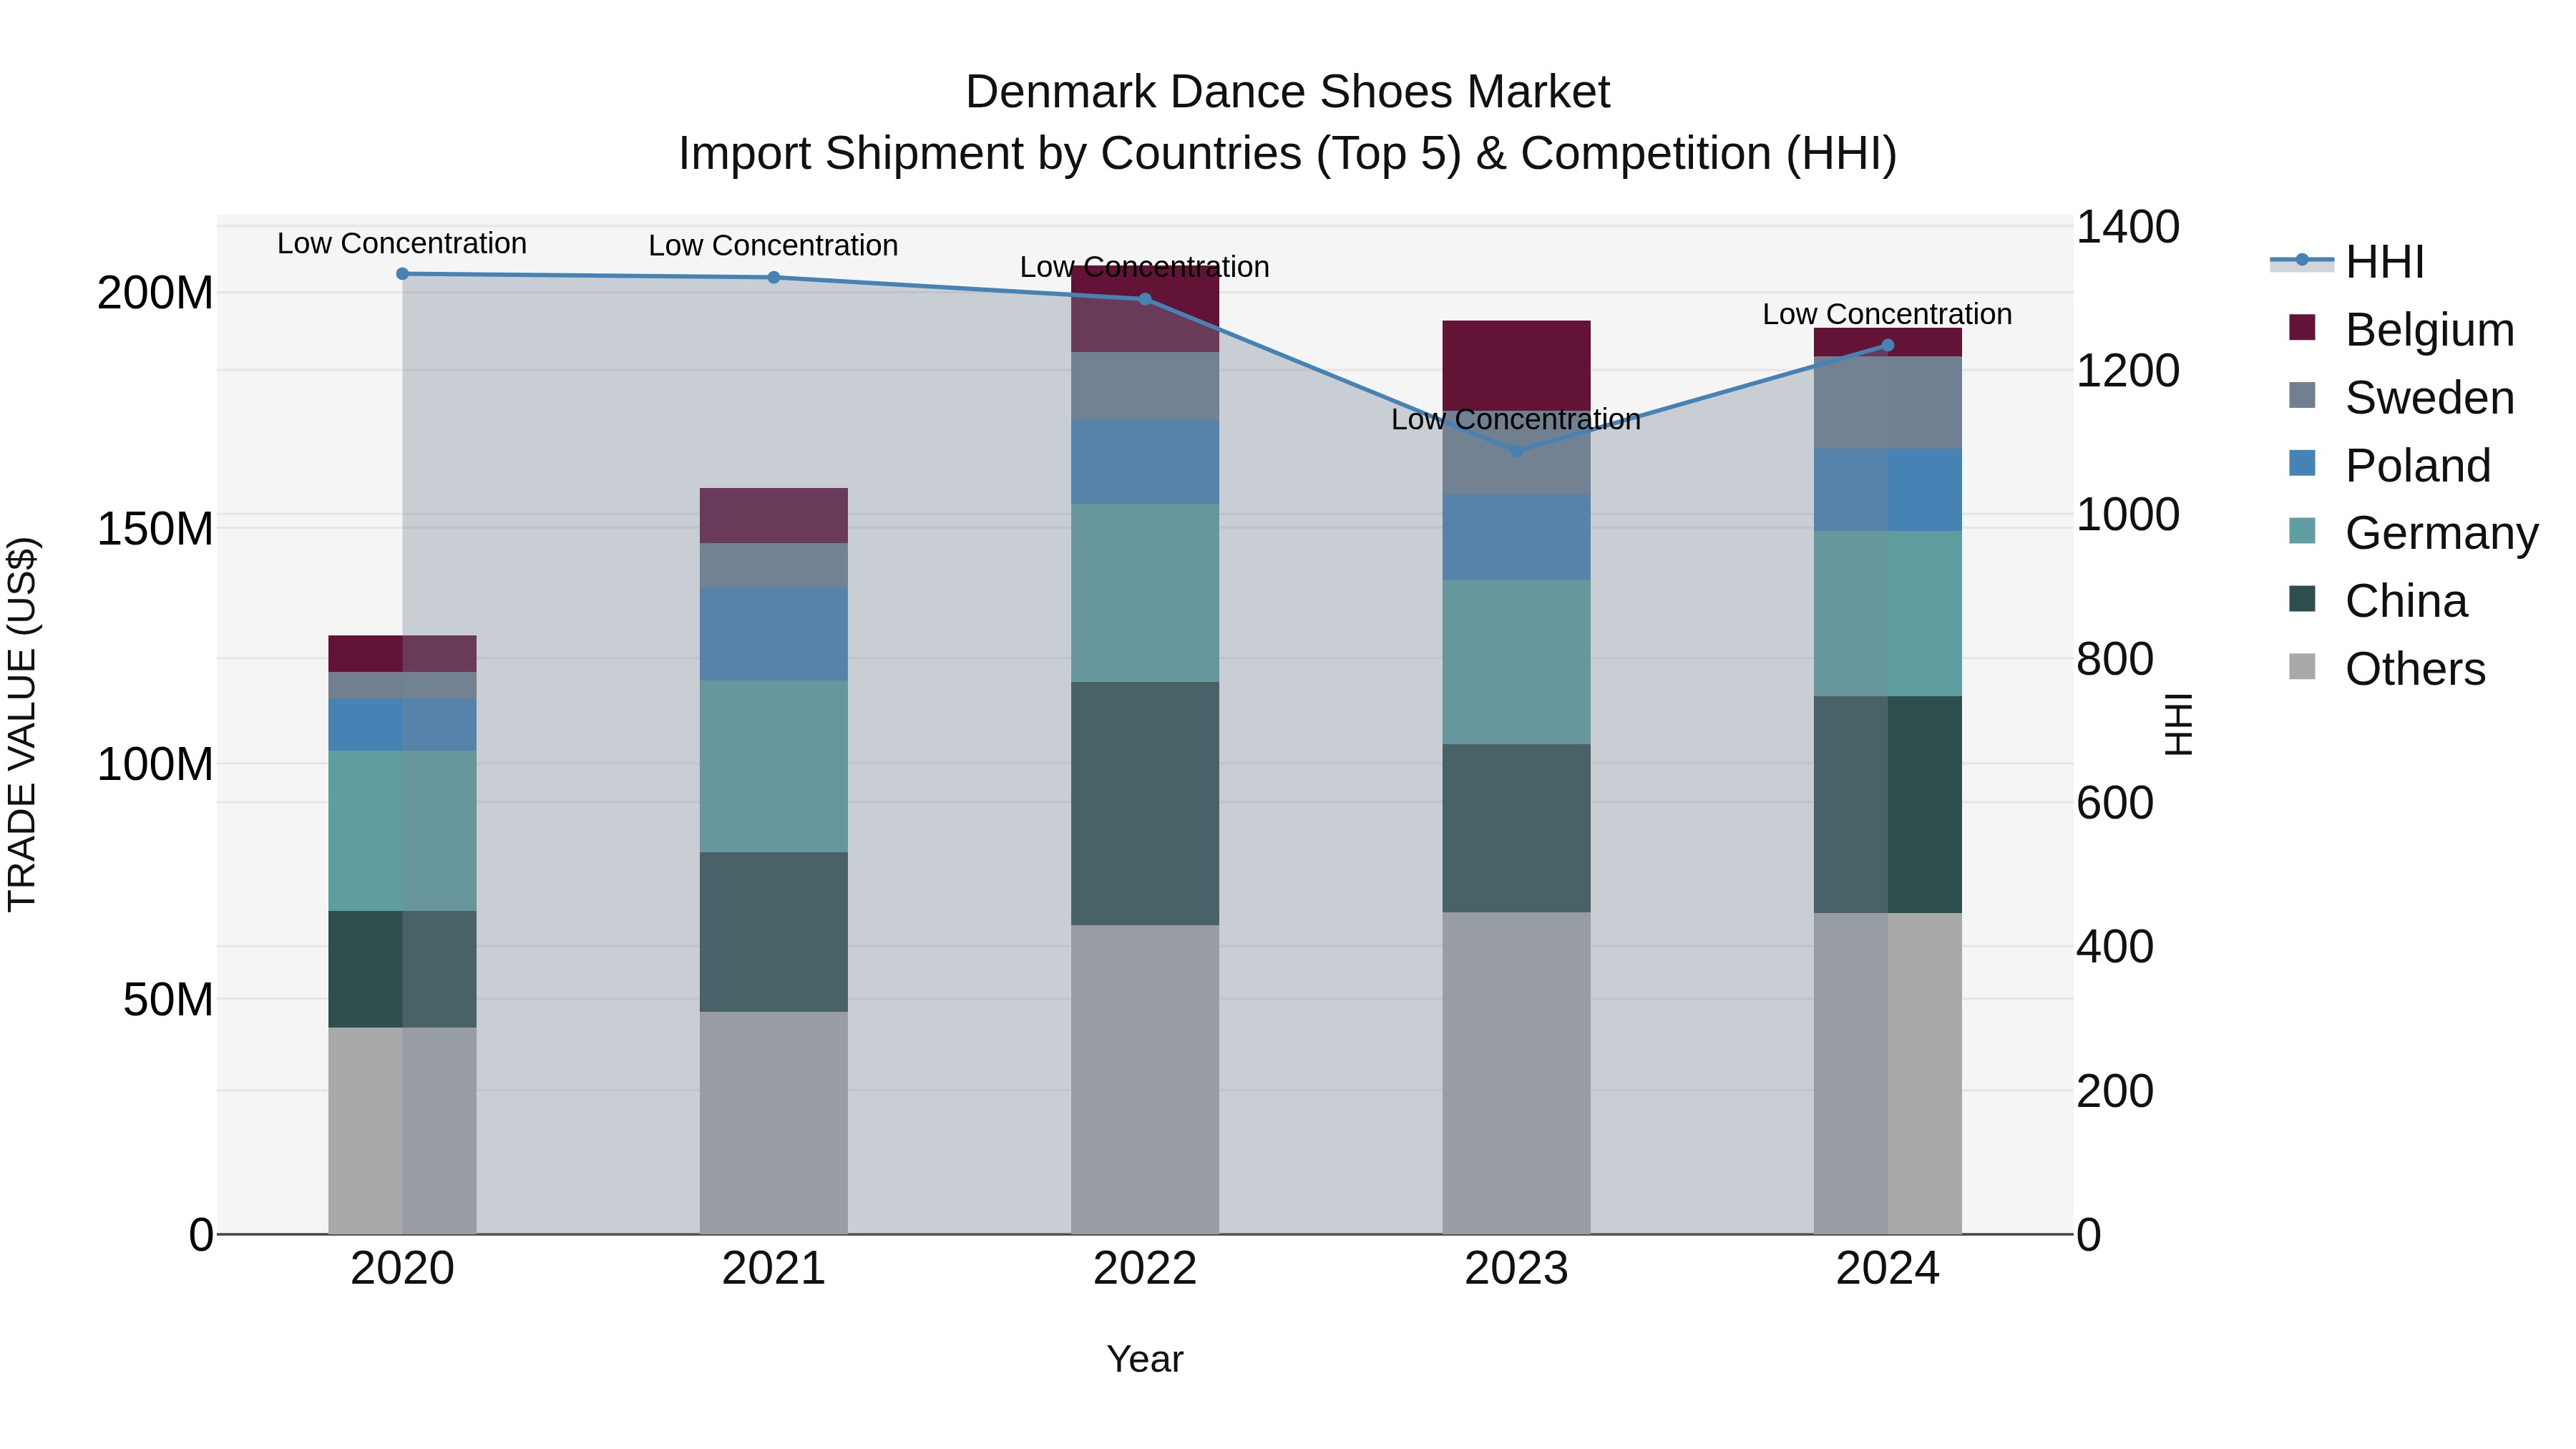Image resolution: width=2576 pixels, height=1449 pixels.
Task: Toggle the Belgium legend entry
Action: tap(2401, 330)
